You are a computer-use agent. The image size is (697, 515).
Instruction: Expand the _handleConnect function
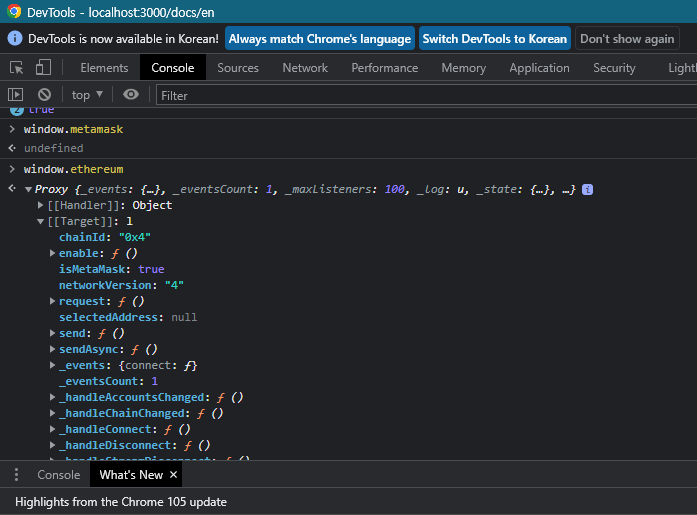[52, 429]
